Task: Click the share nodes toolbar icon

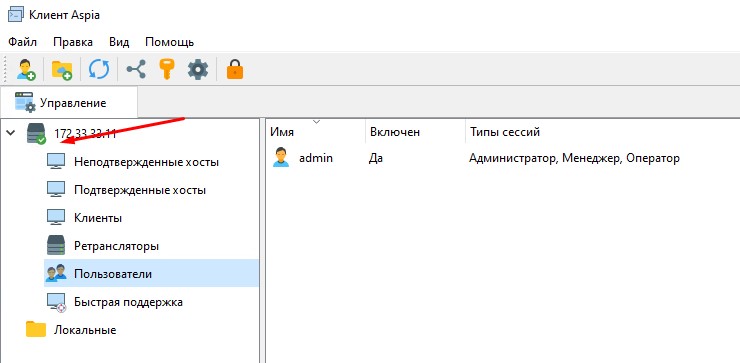Action: [136, 70]
